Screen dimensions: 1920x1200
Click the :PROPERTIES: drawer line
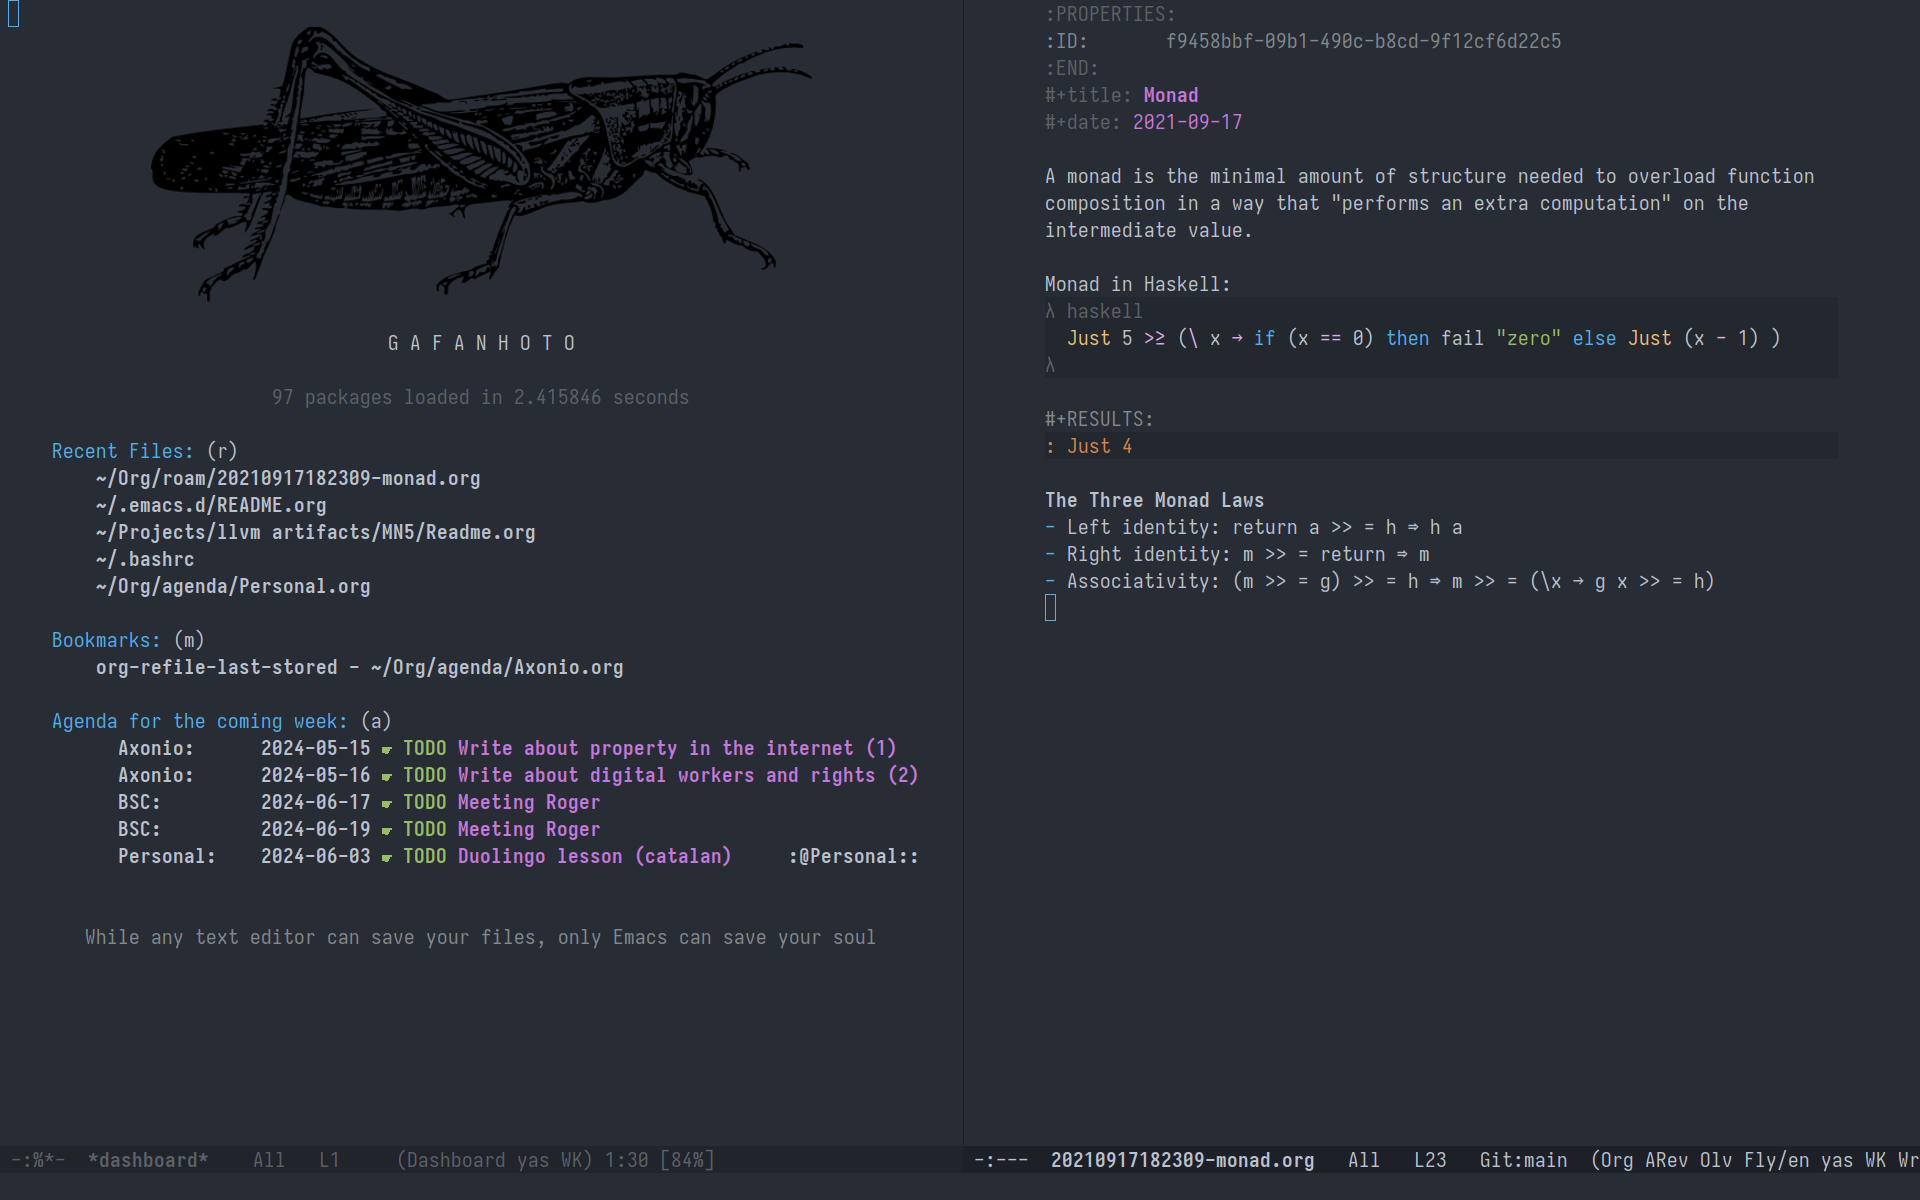pos(1110,15)
